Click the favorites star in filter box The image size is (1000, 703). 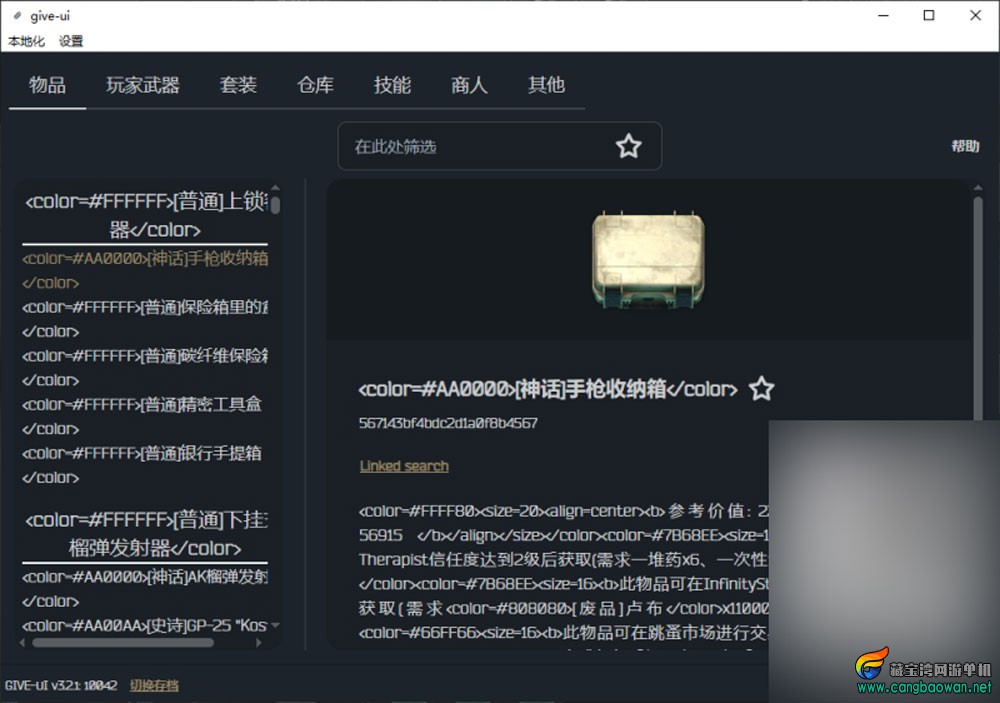coord(628,146)
